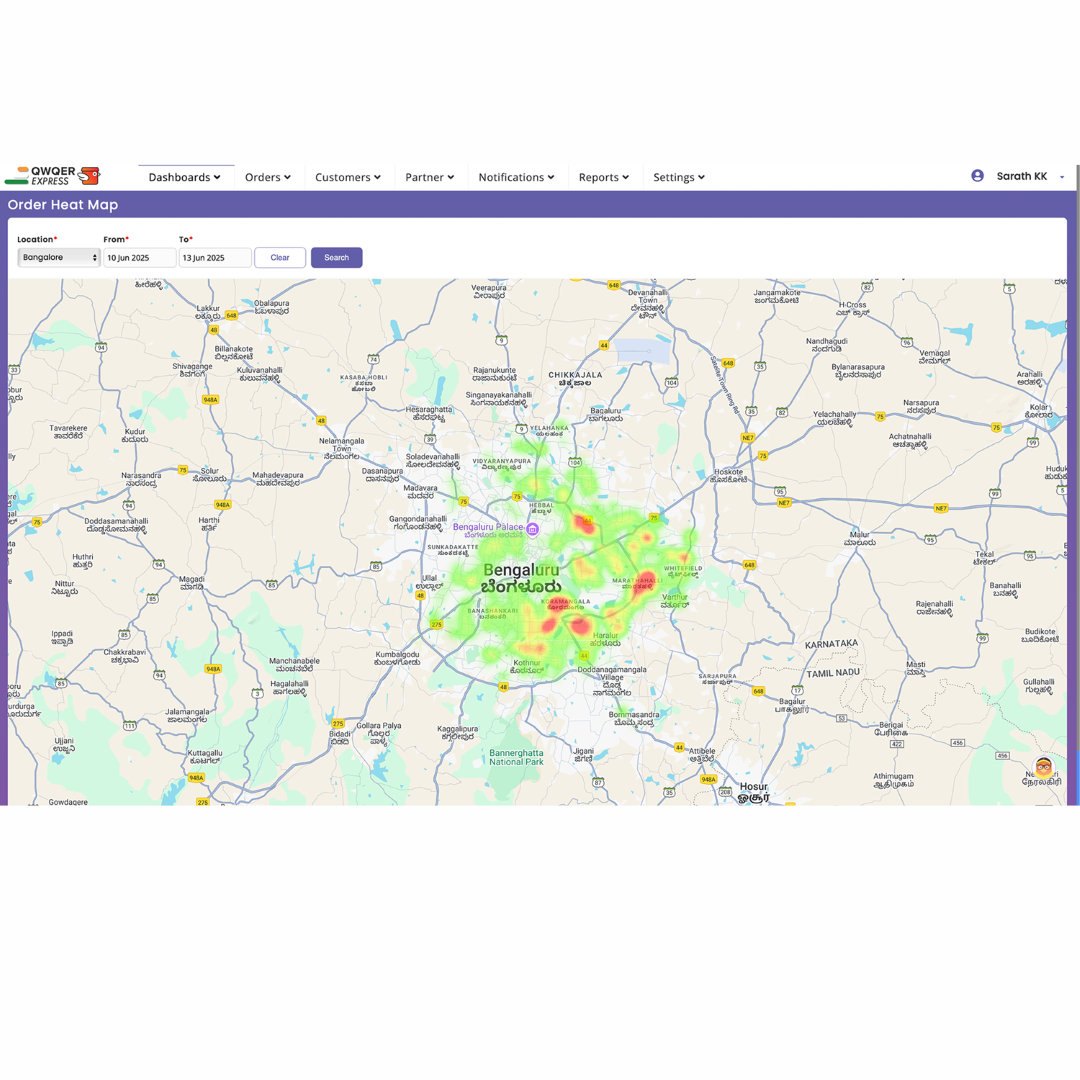Click the Whitefield area label on map
The image size is (1080, 1080).
[x=682, y=568]
